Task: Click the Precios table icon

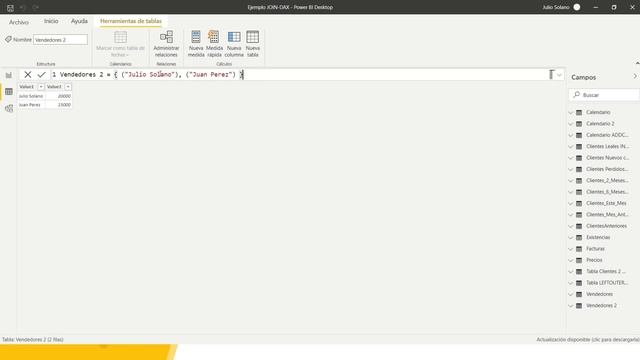Action: point(579,260)
